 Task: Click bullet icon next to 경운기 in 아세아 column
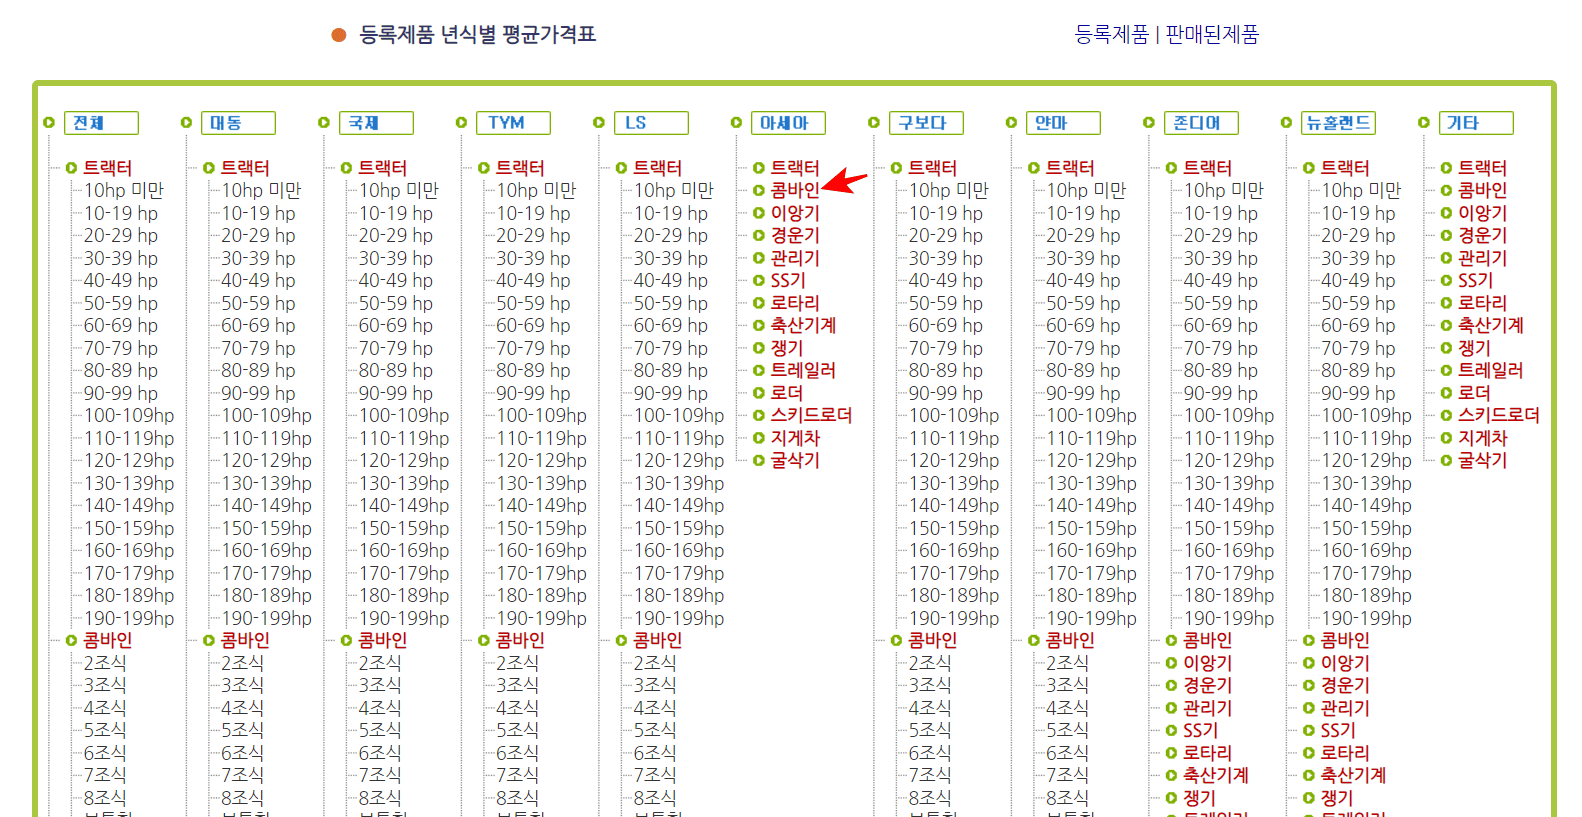coord(758,235)
